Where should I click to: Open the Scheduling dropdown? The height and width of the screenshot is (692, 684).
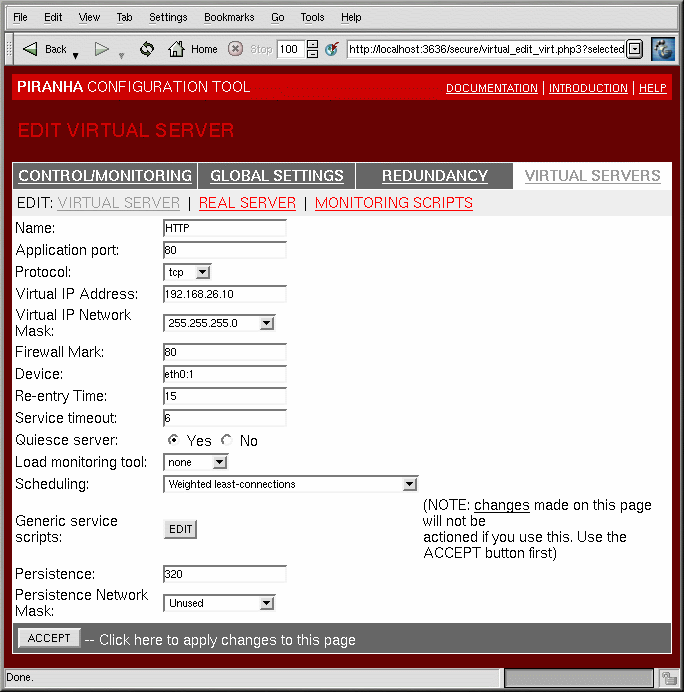(290, 484)
